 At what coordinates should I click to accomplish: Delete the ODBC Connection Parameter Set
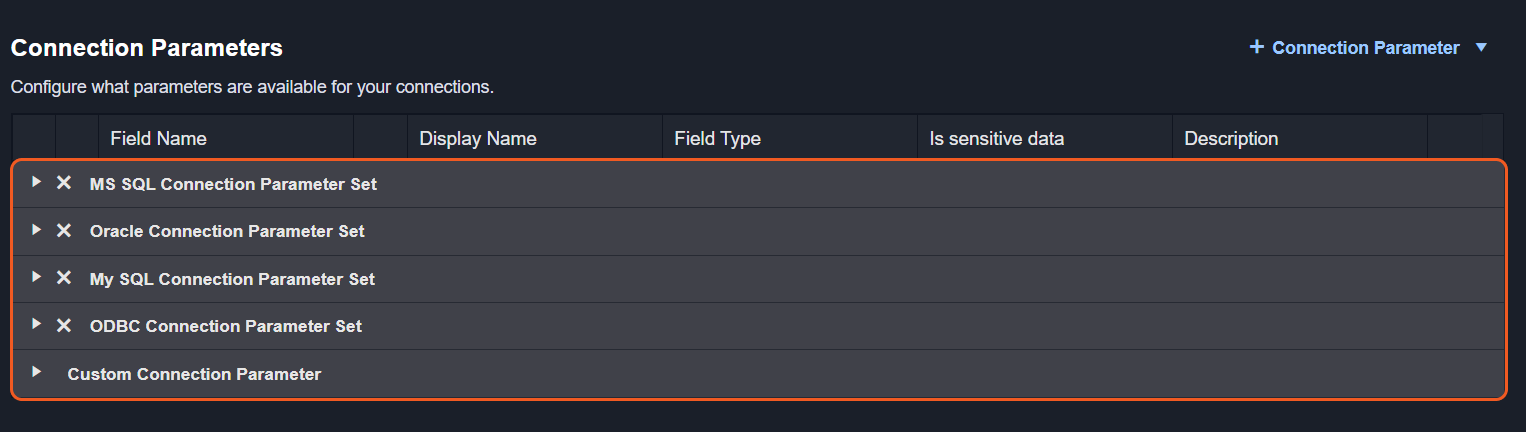64,325
